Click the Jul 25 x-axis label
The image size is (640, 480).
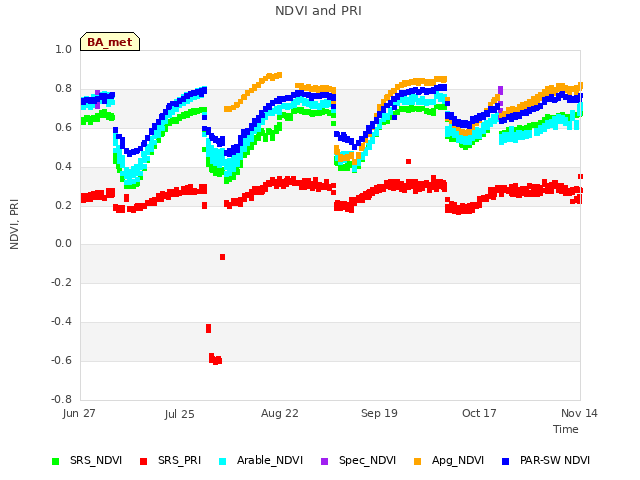click(x=180, y=414)
